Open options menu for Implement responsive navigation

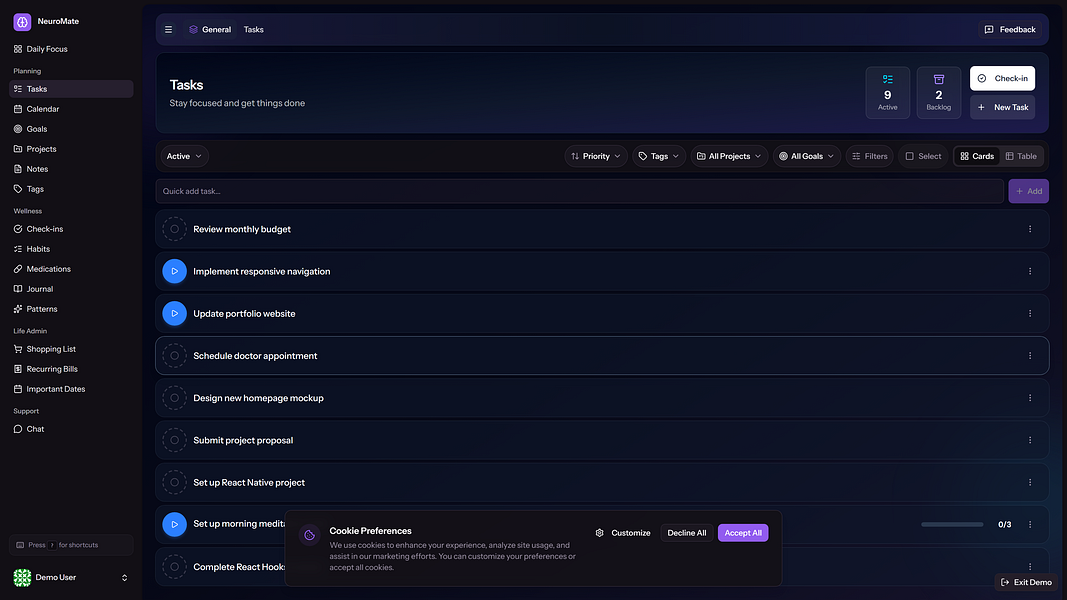click(x=1030, y=271)
